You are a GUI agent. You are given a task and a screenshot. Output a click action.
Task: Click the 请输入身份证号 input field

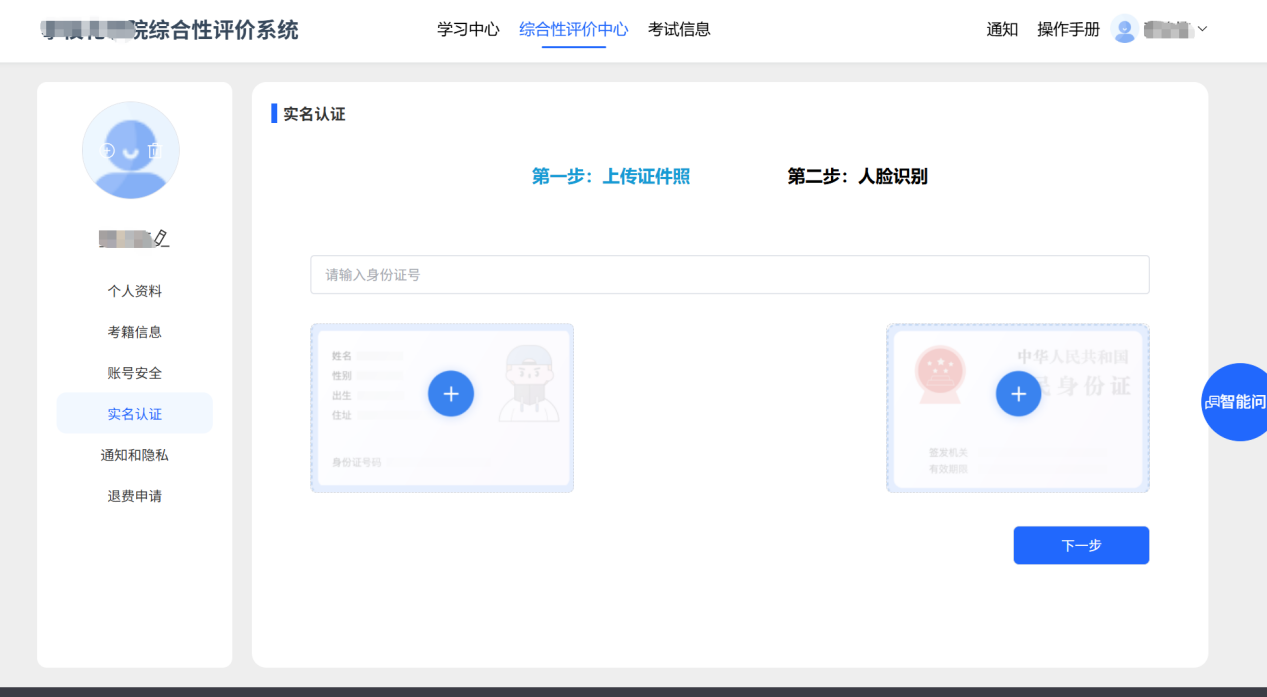point(729,275)
